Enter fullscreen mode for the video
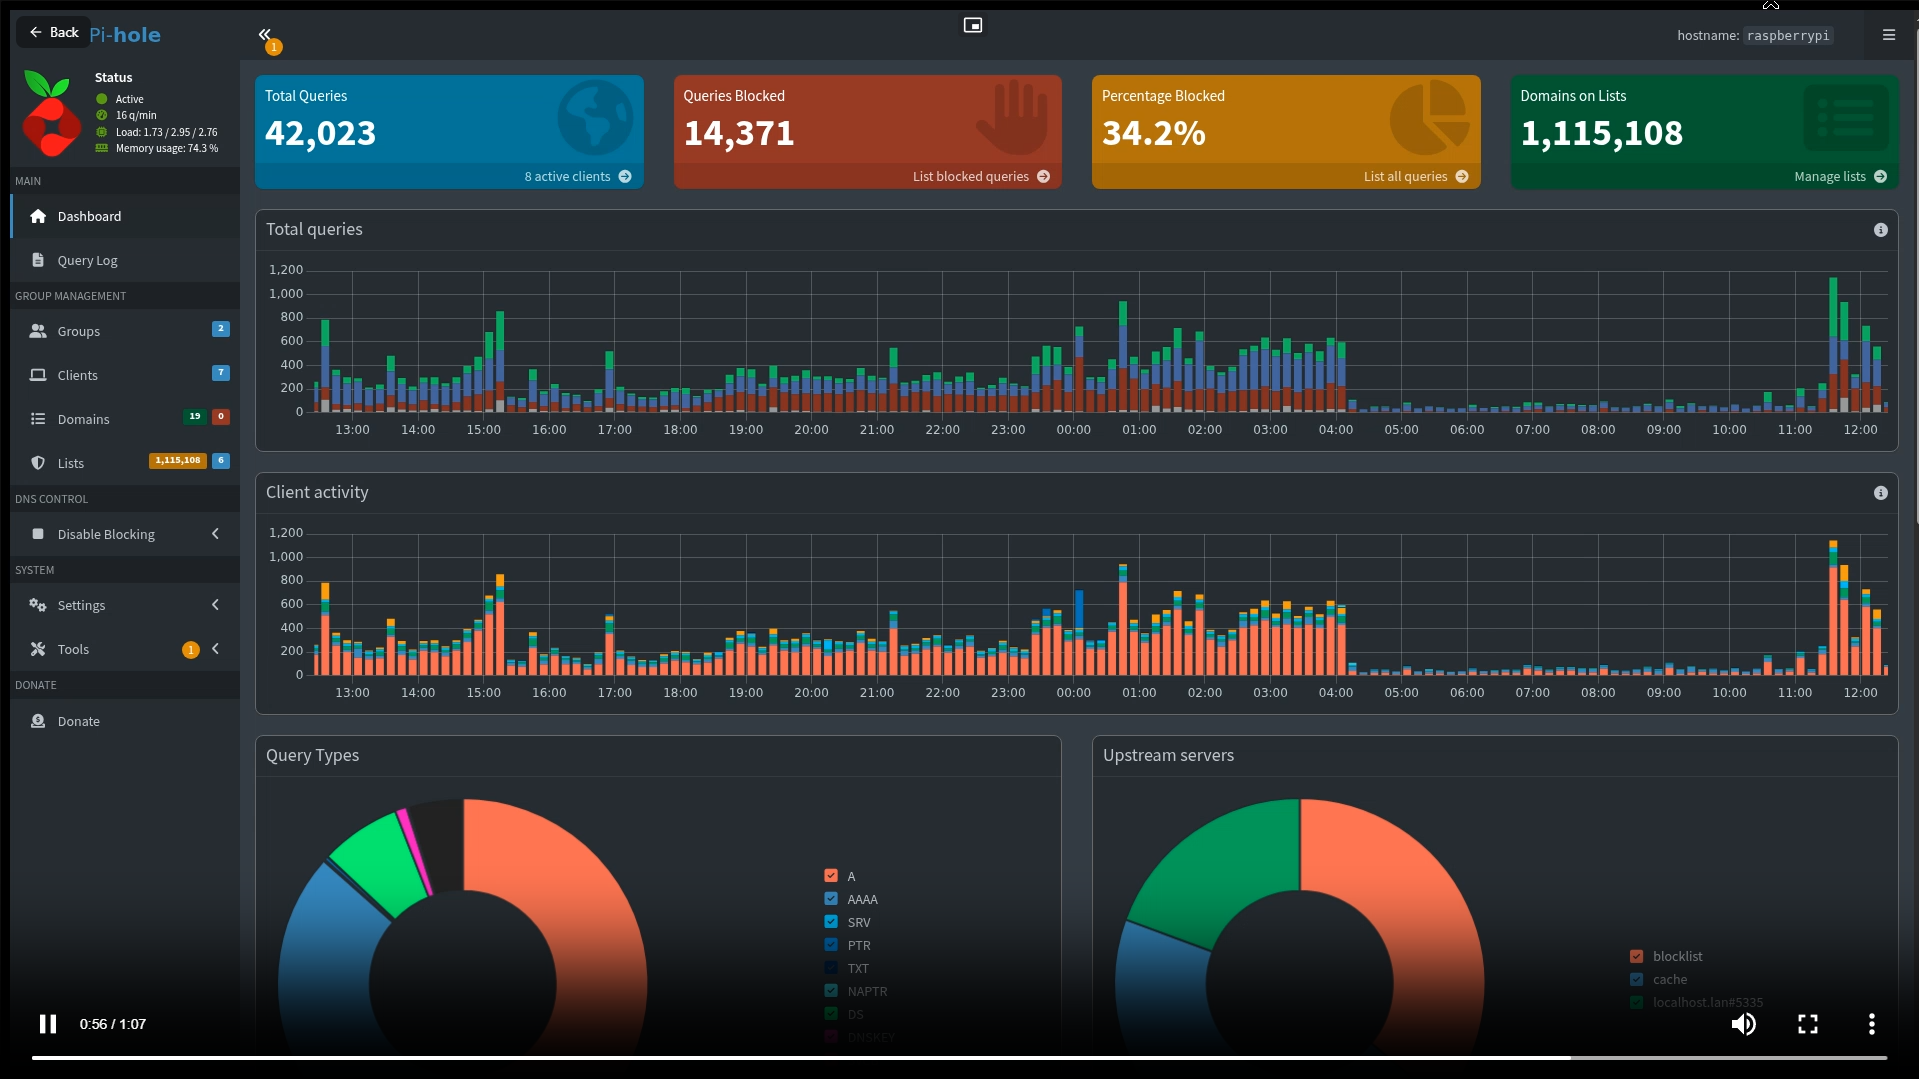1919x1079 pixels. click(1807, 1023)
